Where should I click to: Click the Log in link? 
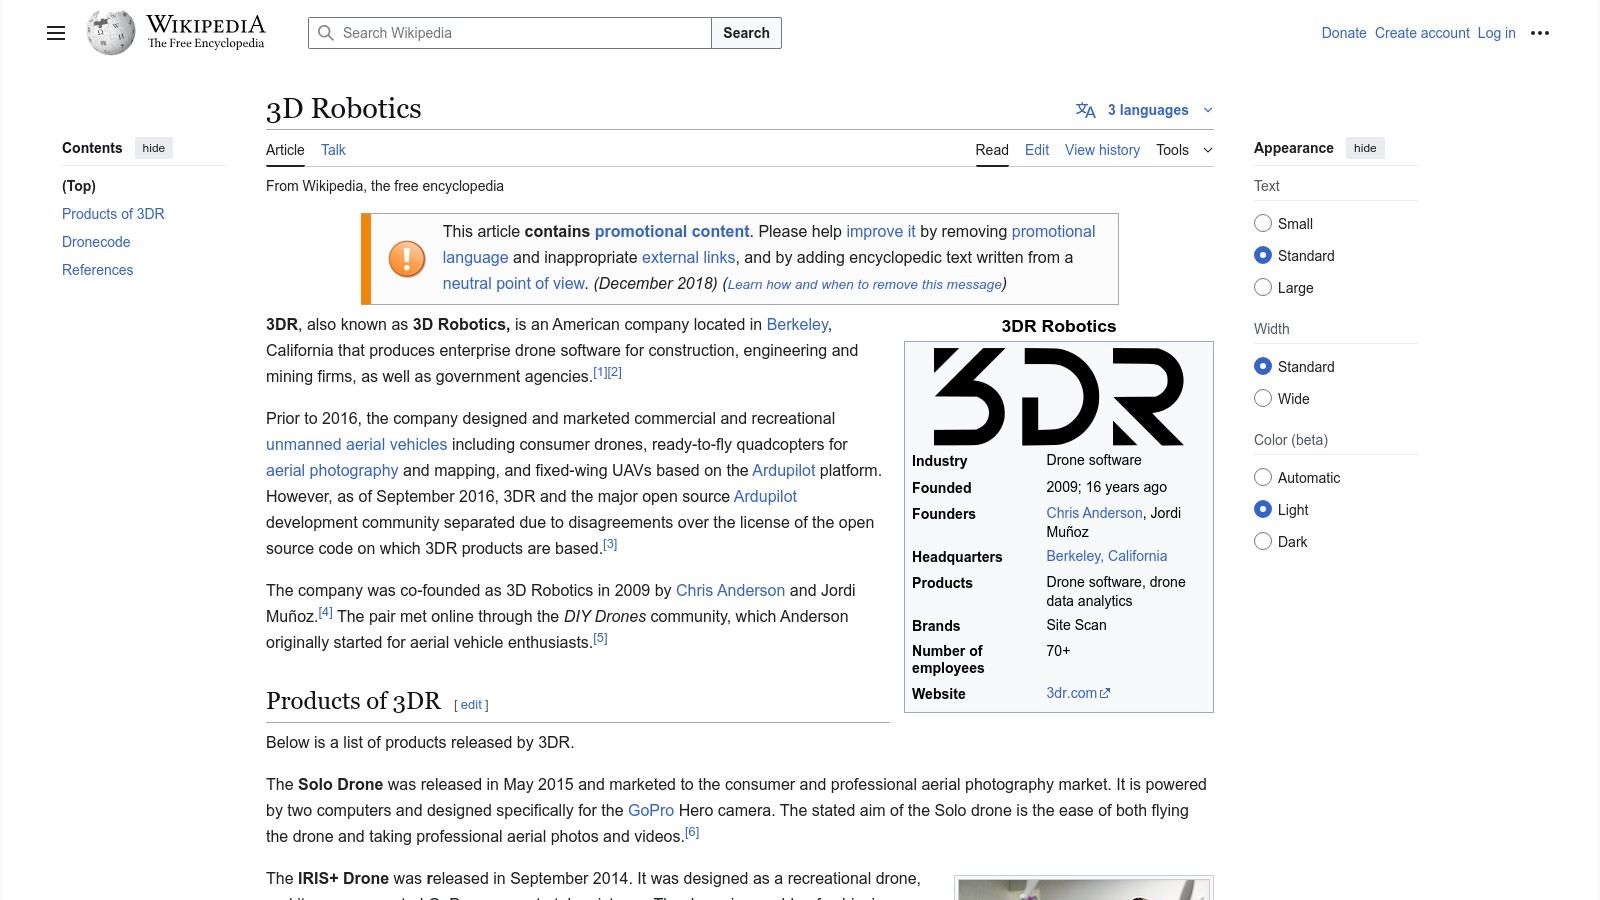coord(1496,33)
